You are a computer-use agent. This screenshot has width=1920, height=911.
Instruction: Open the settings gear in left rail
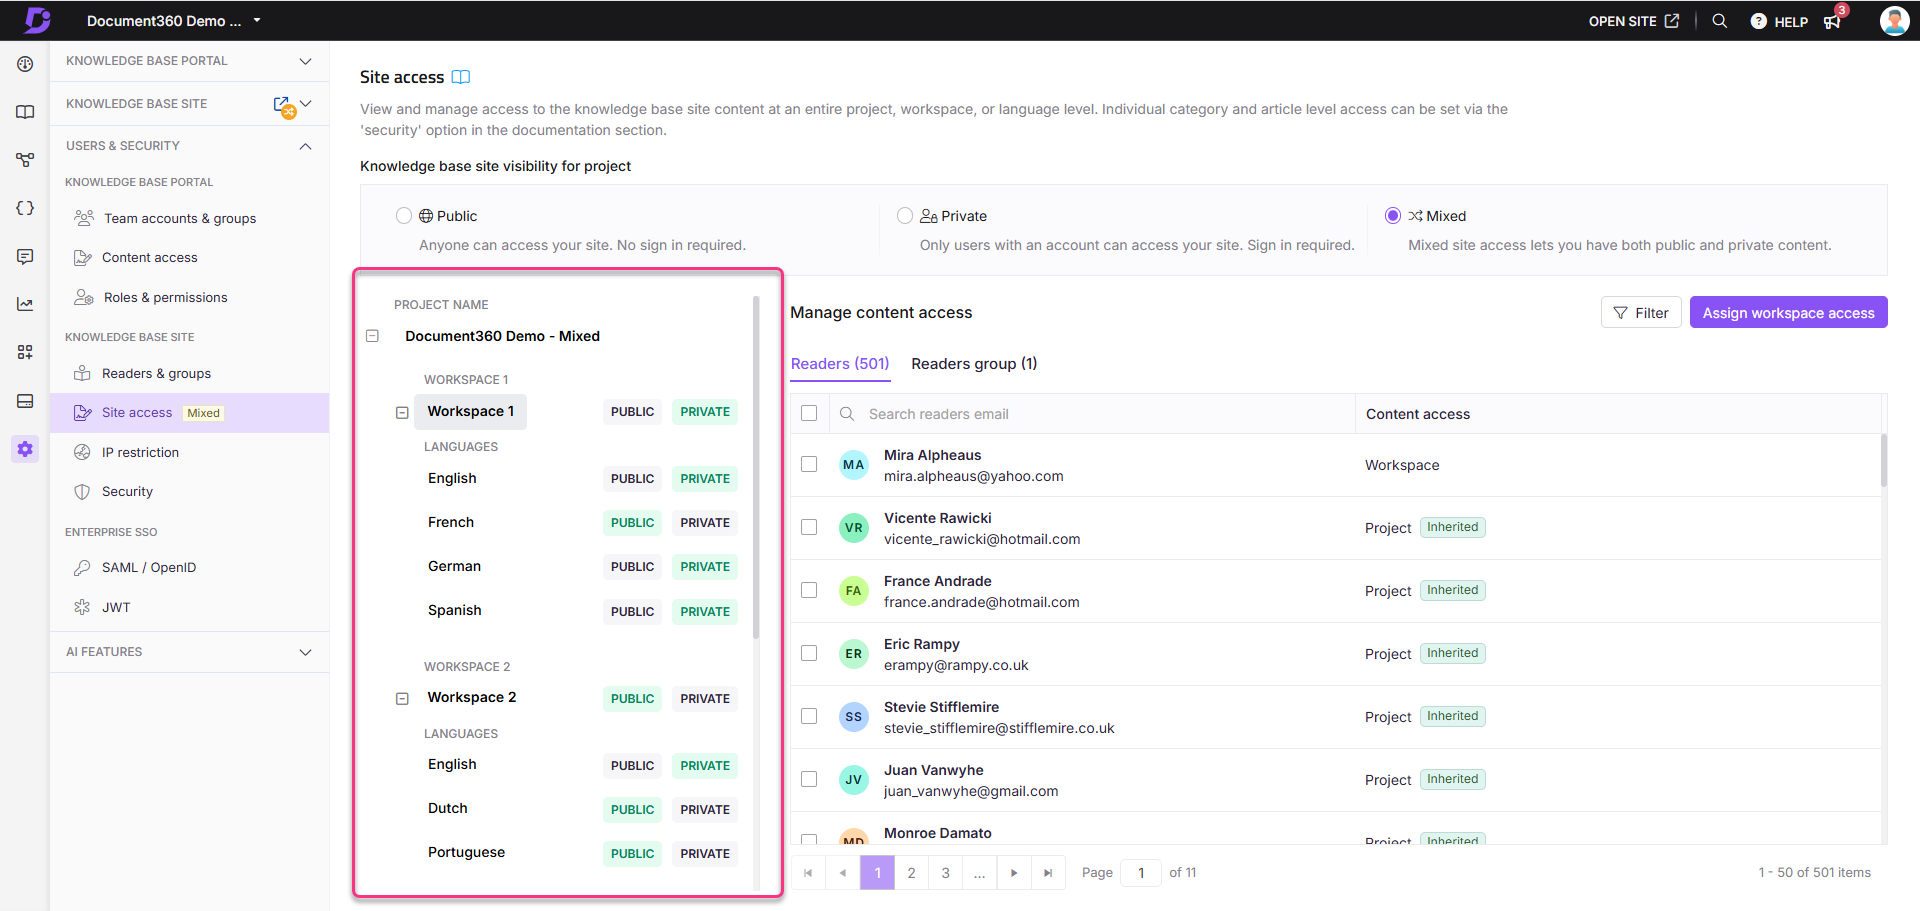[25, 449]
